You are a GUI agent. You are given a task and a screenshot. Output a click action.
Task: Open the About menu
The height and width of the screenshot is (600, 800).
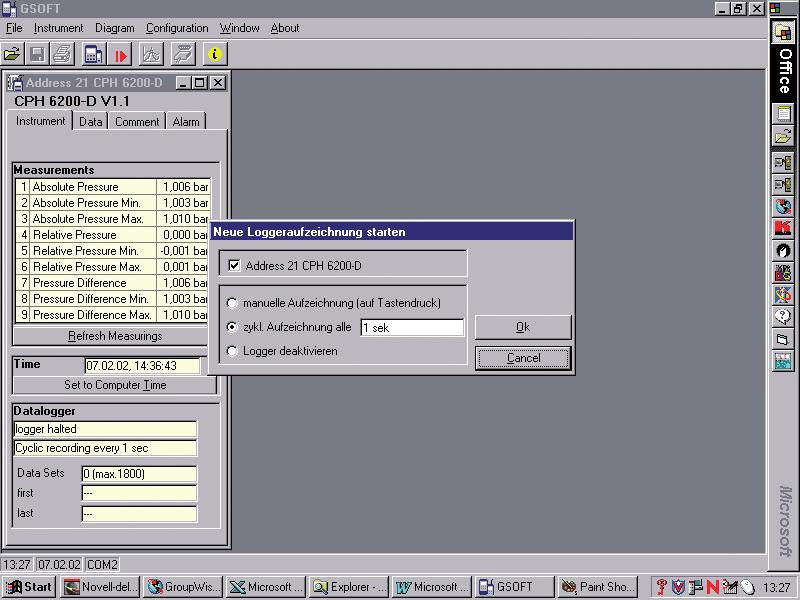(x=285, y=28)
